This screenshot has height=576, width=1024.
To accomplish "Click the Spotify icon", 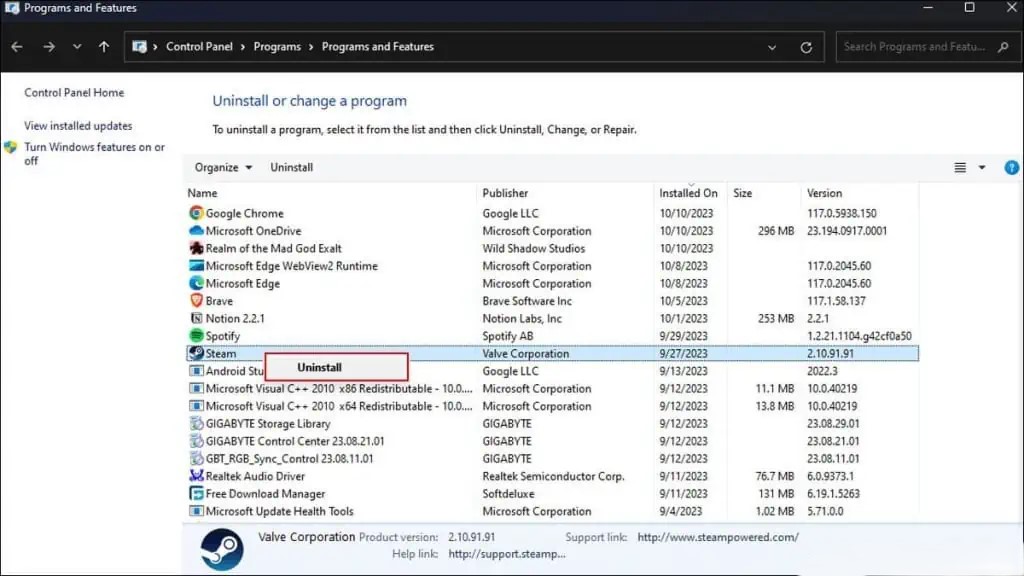I will tap(198, 336).
